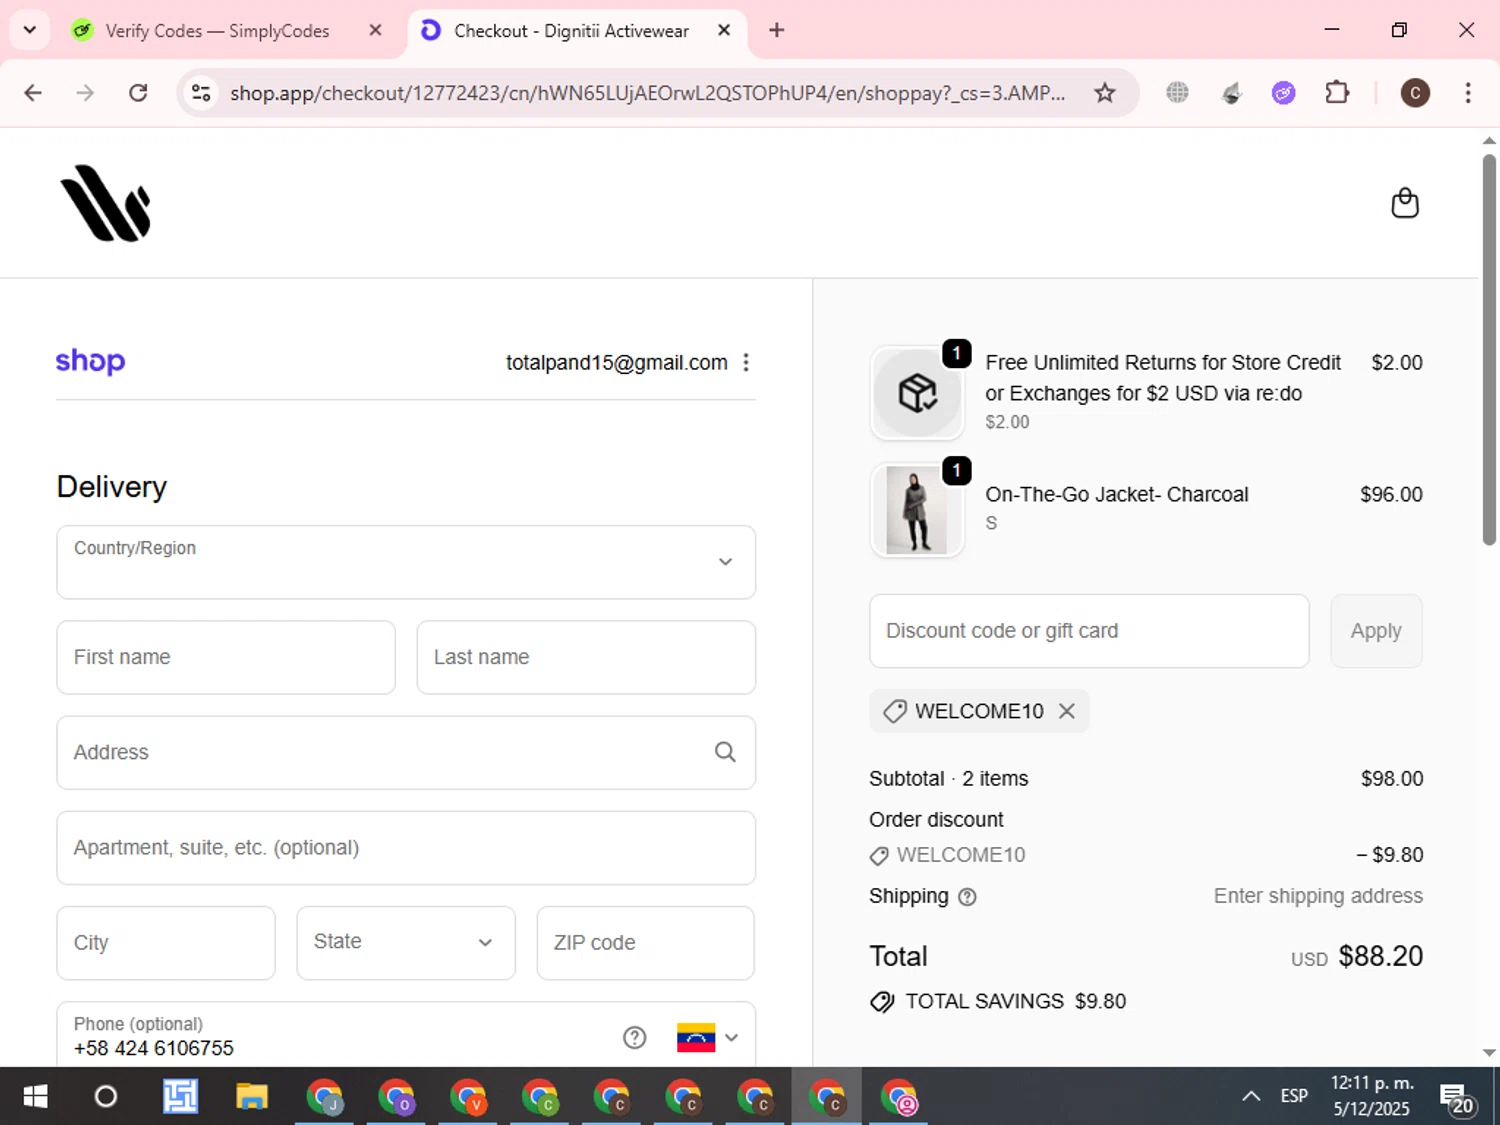Click the Last name field
The image size is (1500, 1125).
click(586, 657)
